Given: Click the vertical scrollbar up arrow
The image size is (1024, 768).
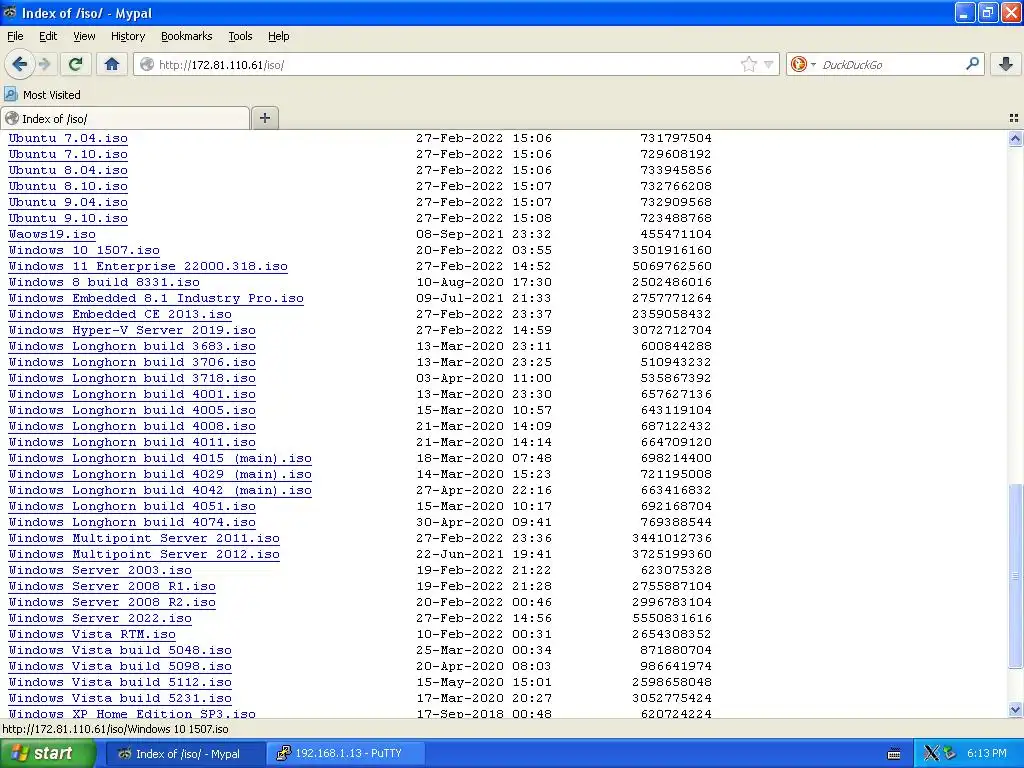Looking at the screenshot, I should pos(1015,138).
